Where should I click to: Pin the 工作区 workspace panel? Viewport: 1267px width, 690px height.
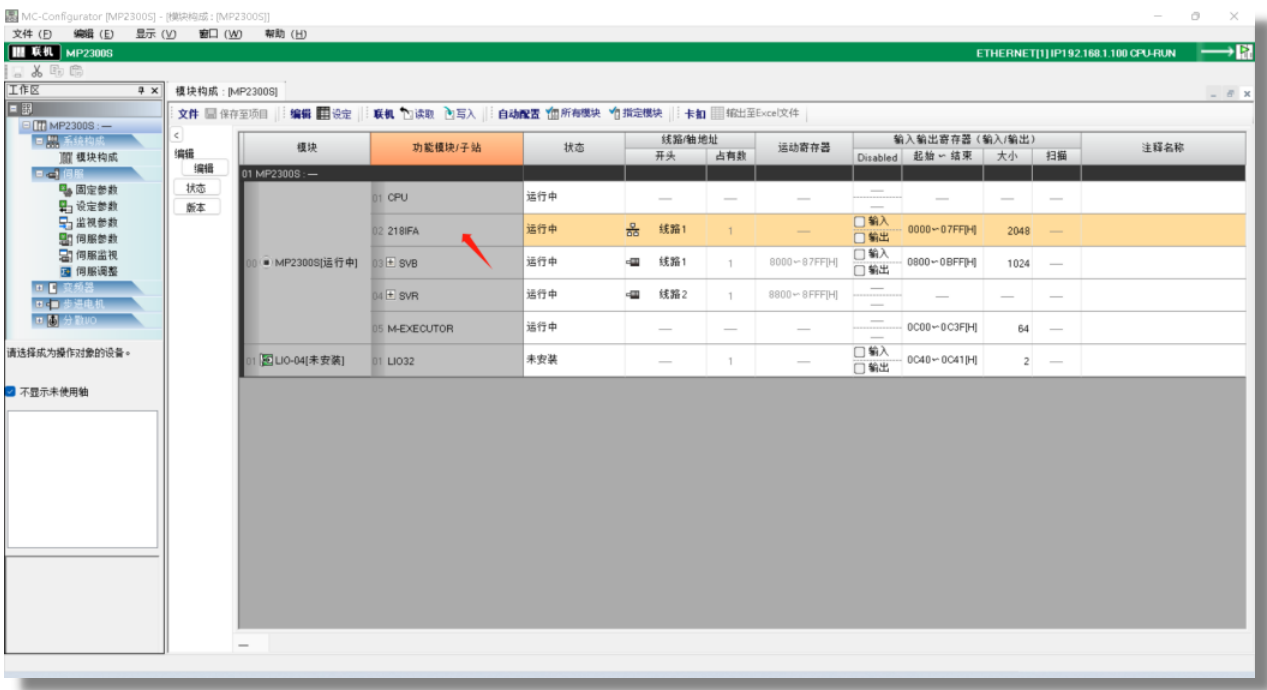pyautogui.click(x=142, y=91)
